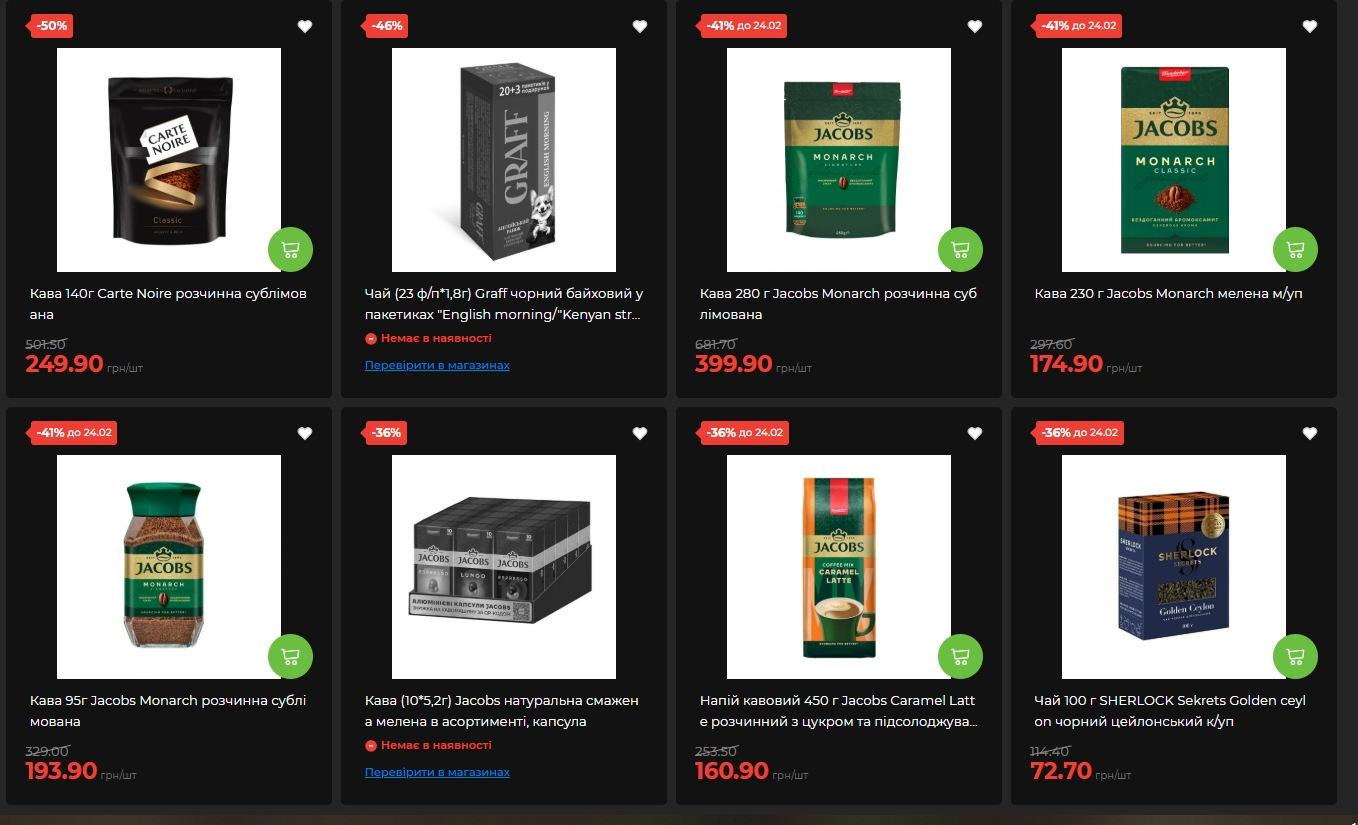Favorite the Jacobs Caramel Latte drink
Viewport: 1358px width, 825px height.
click(975, 433)
